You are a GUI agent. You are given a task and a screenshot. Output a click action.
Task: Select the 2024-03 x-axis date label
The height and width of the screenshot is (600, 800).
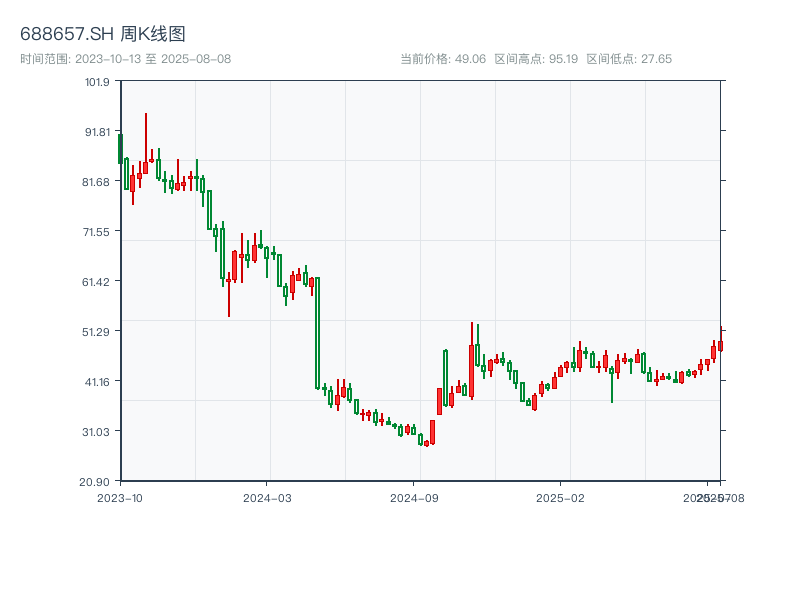[267, 497]
